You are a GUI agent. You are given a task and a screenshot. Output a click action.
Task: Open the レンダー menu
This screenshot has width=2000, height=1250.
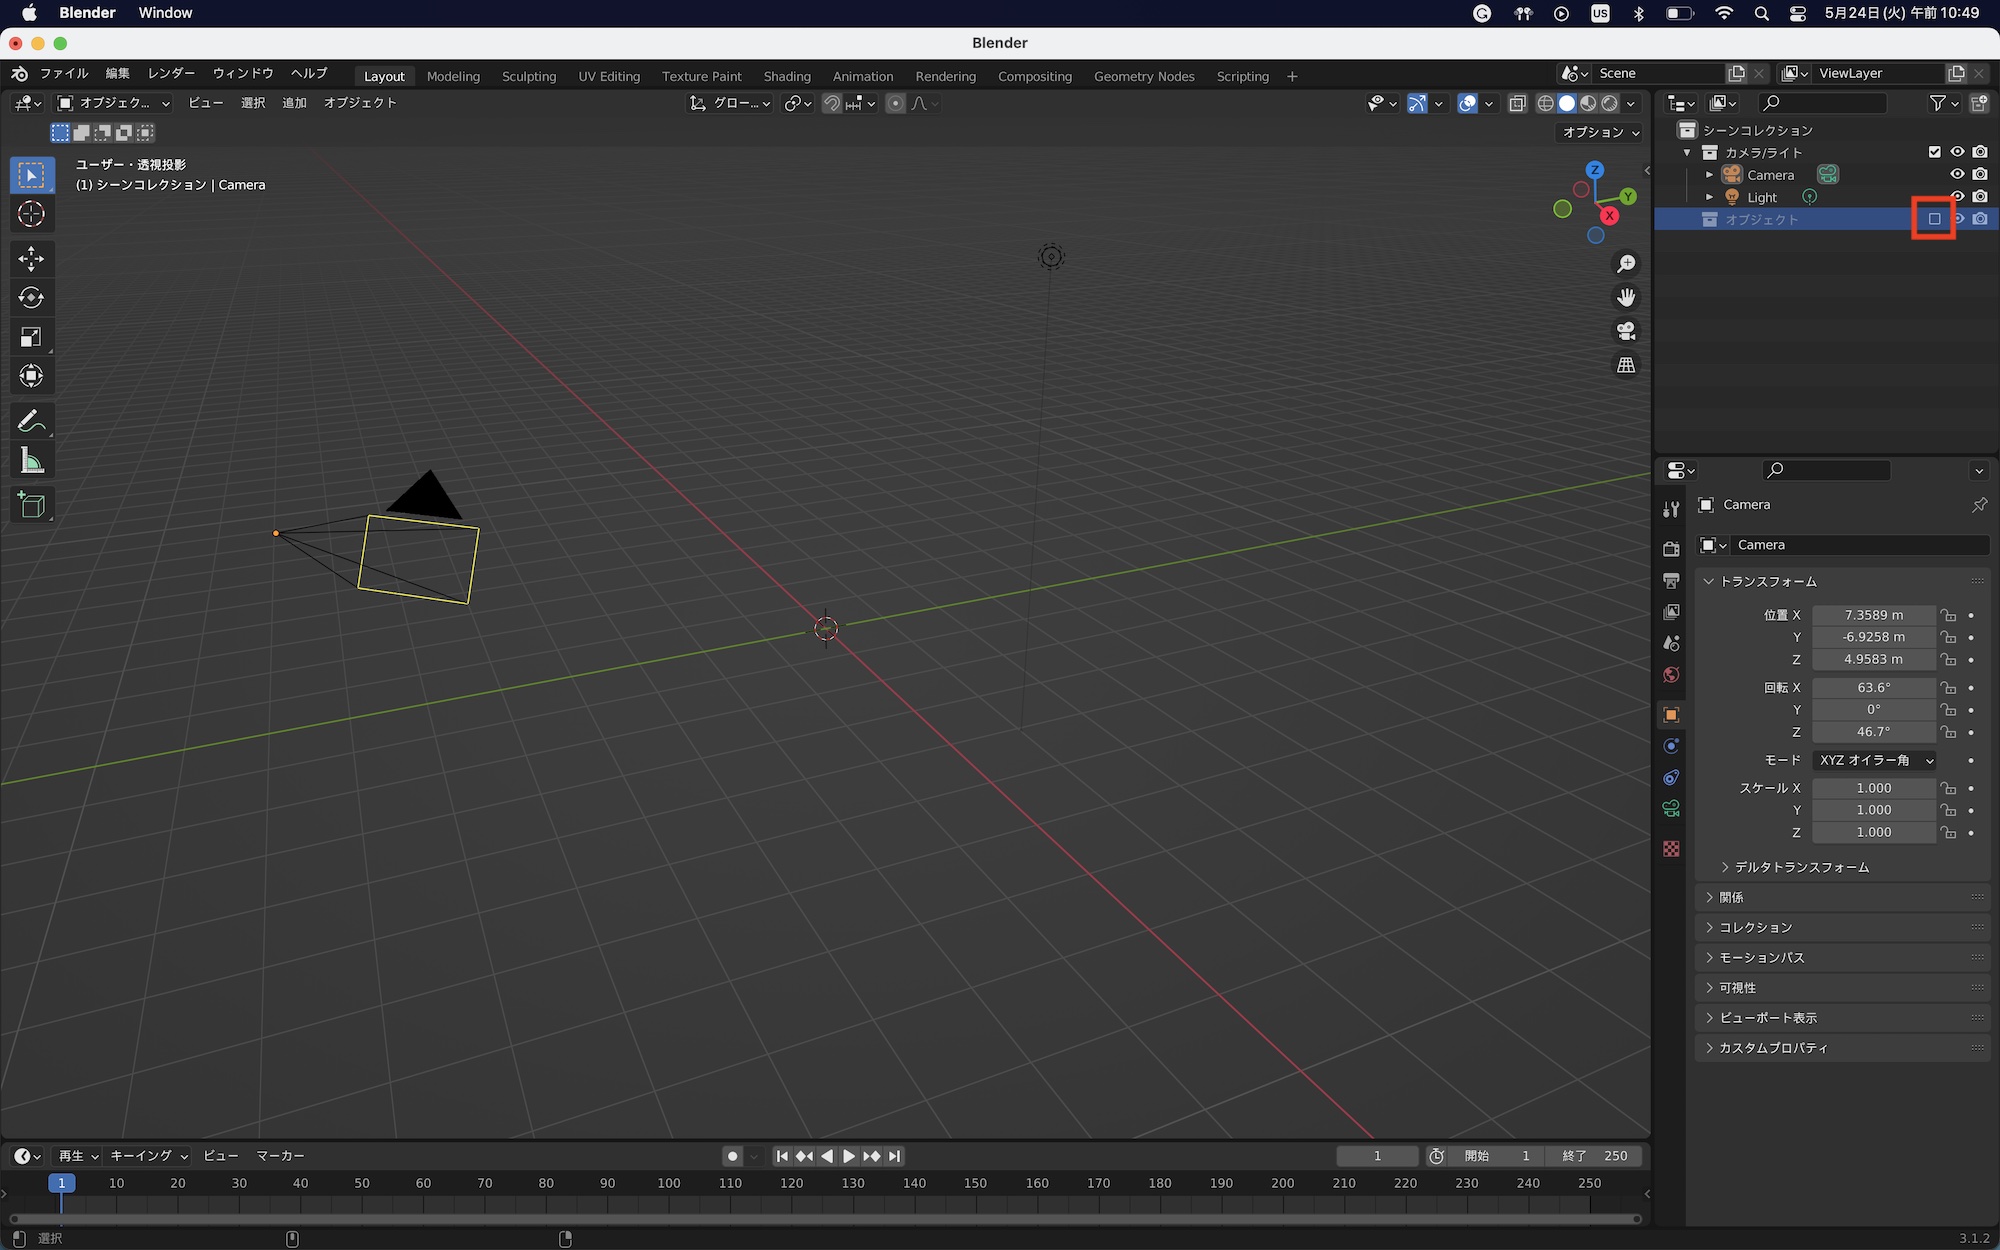(x=171, y=73)
